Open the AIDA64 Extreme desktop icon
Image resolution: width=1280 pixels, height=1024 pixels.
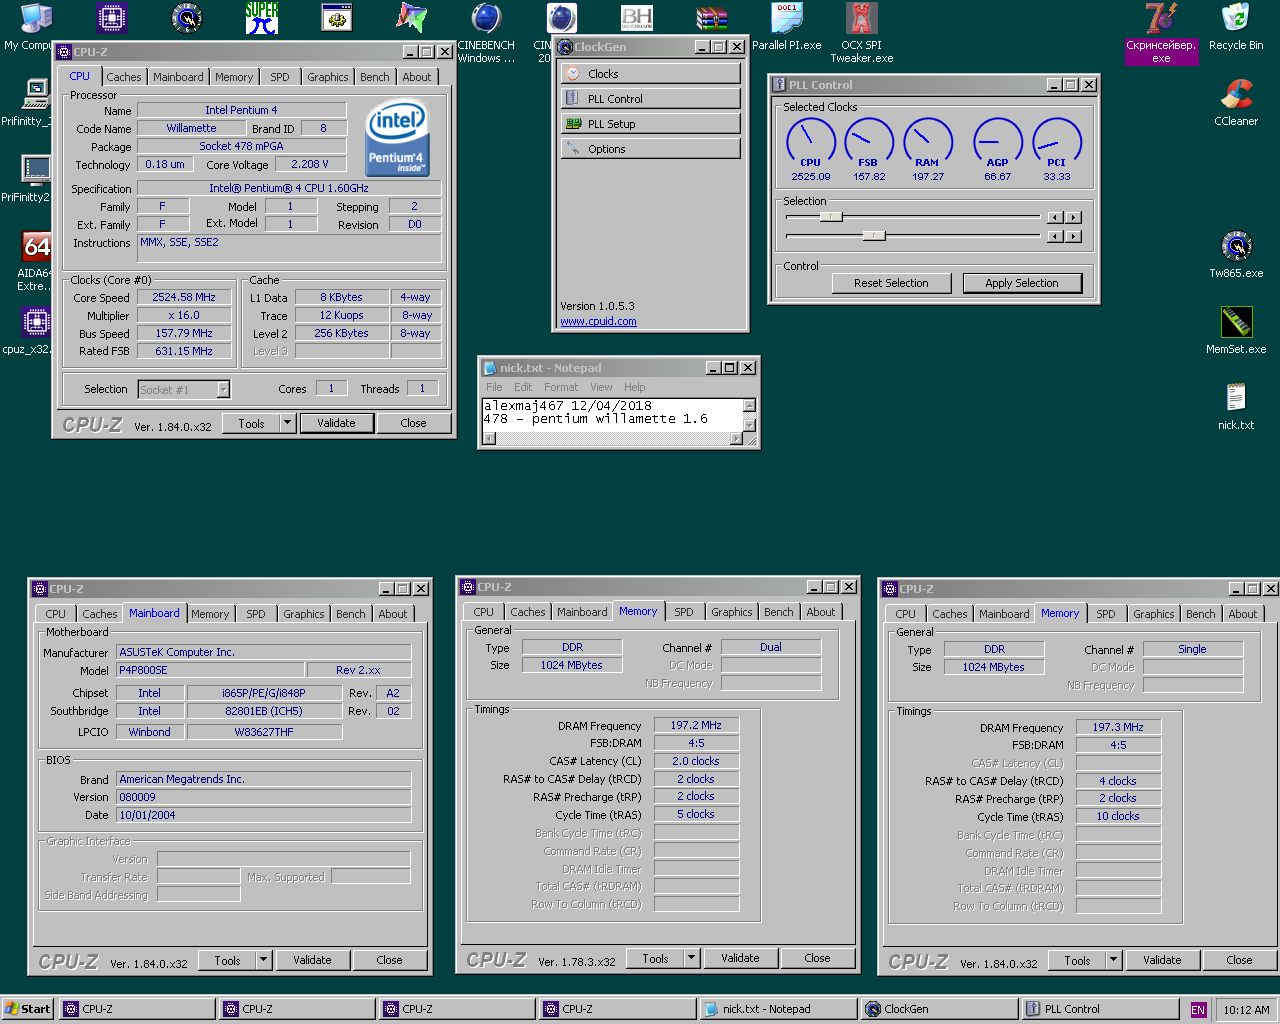(x=36, y=246)
